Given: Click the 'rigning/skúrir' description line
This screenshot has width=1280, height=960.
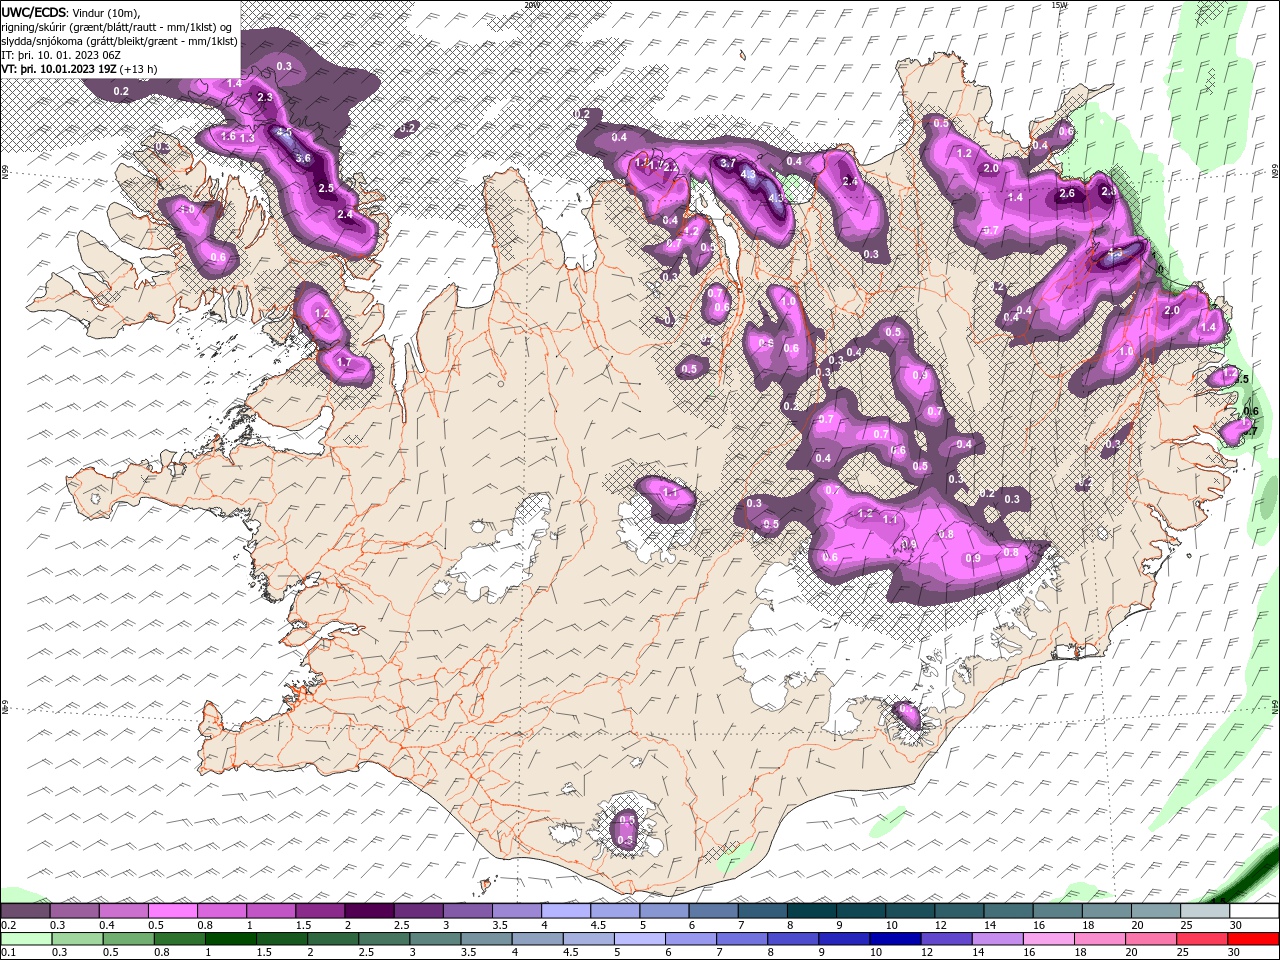Looking at the screenshot, I should tap(117, 27).
